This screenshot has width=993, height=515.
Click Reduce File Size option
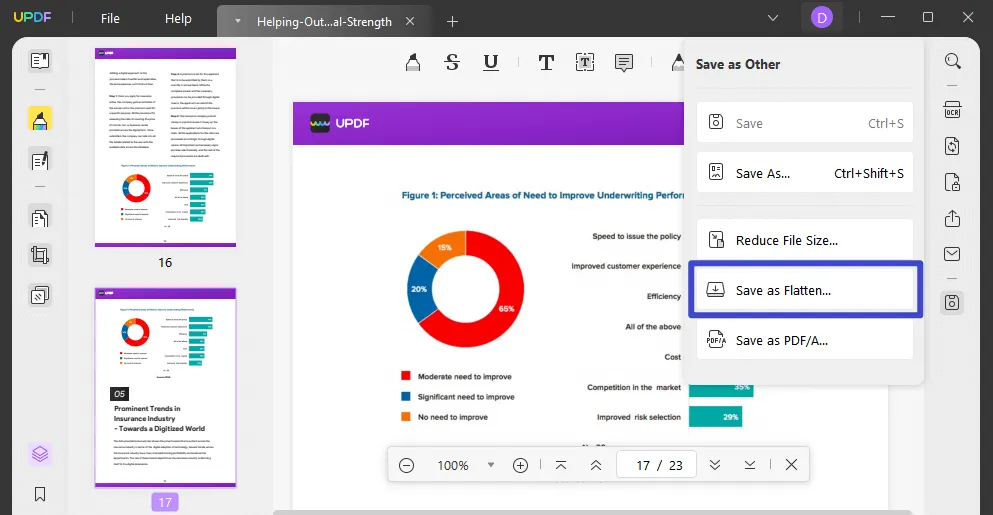804,240
